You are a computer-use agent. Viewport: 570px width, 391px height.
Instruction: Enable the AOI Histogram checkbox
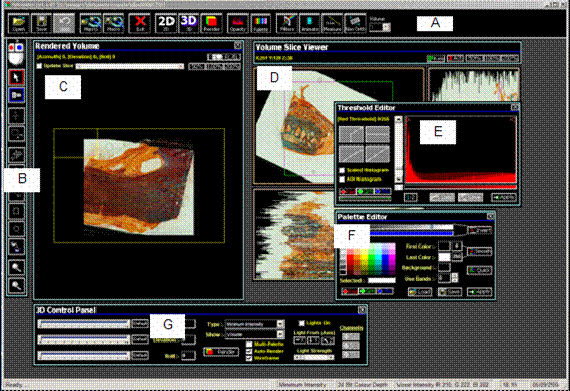[x=342, y=179]
